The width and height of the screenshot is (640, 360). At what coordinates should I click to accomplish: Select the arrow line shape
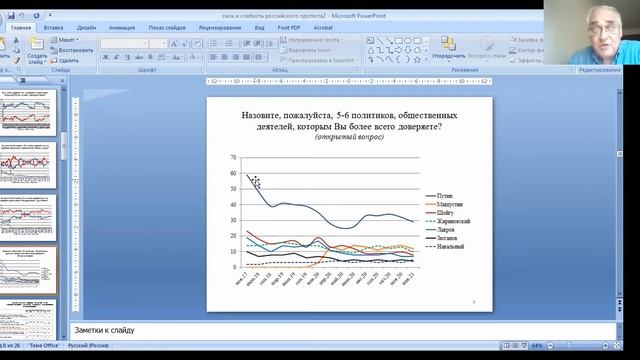(389, 40)
